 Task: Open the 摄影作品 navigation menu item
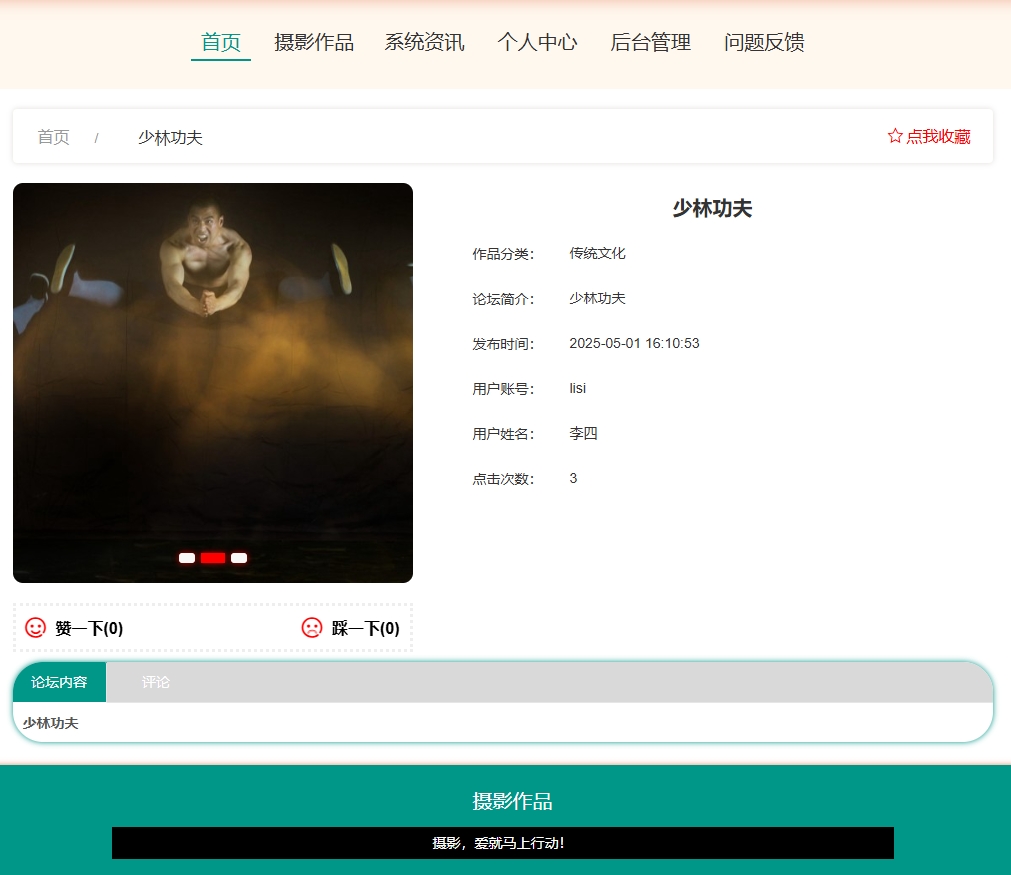(x=313, y=42)
